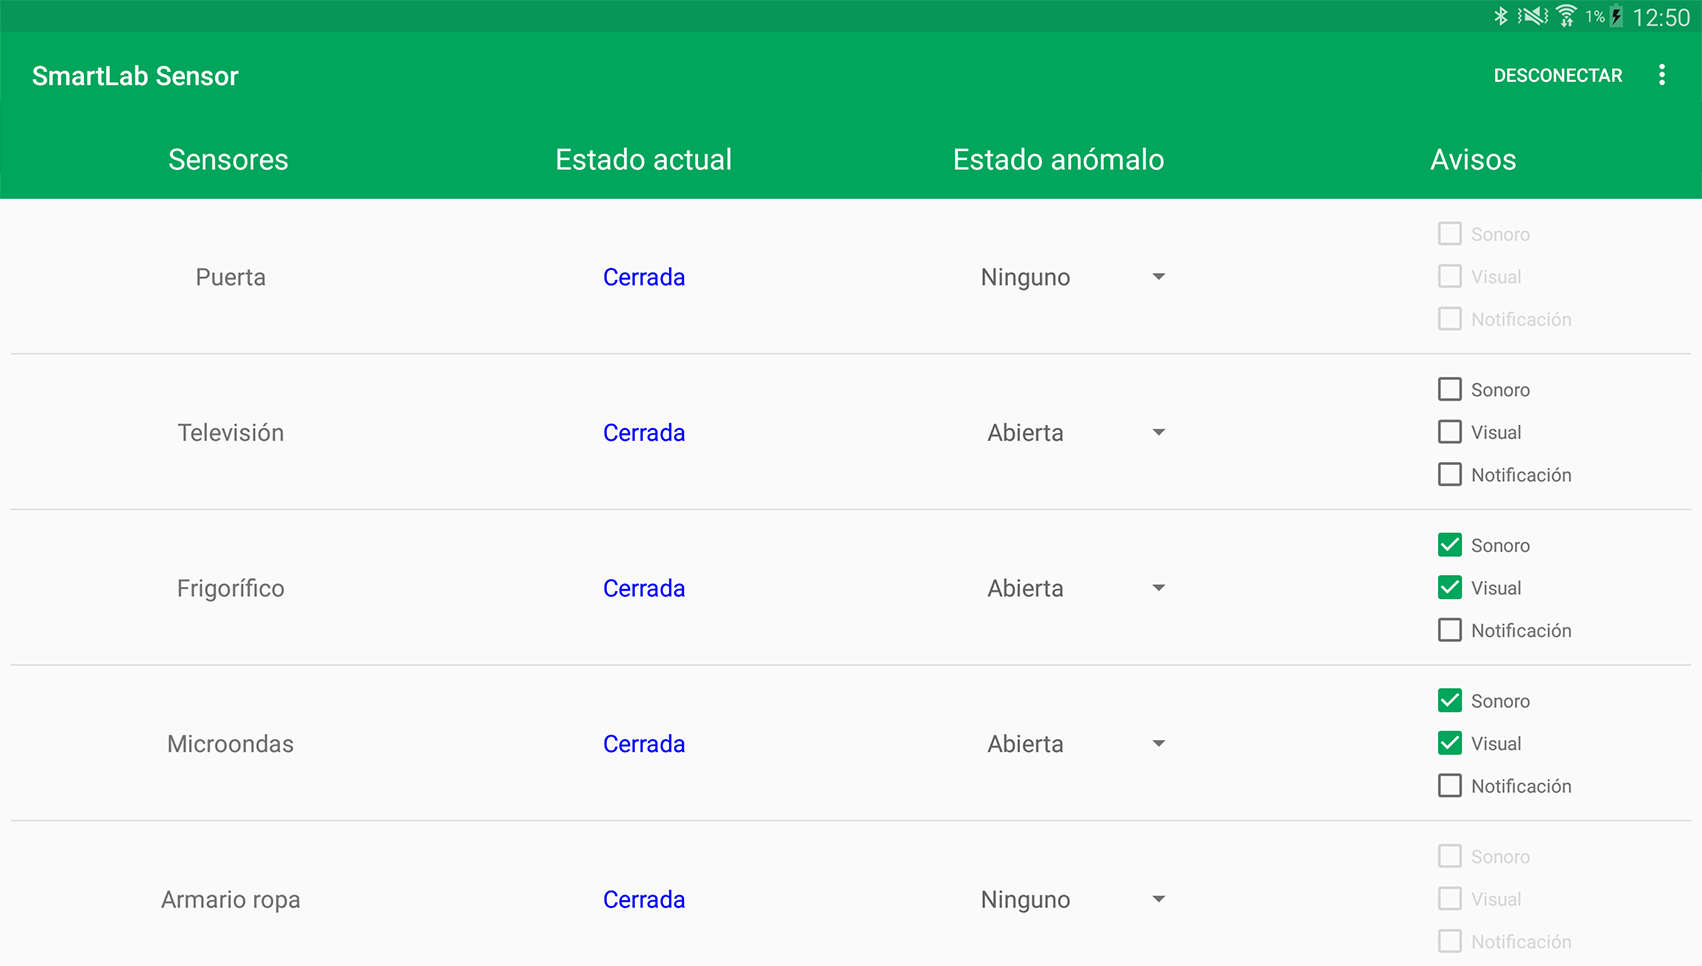
Task: Click the Cerrada state of Puerta
Action: click(x=644, y=277)
